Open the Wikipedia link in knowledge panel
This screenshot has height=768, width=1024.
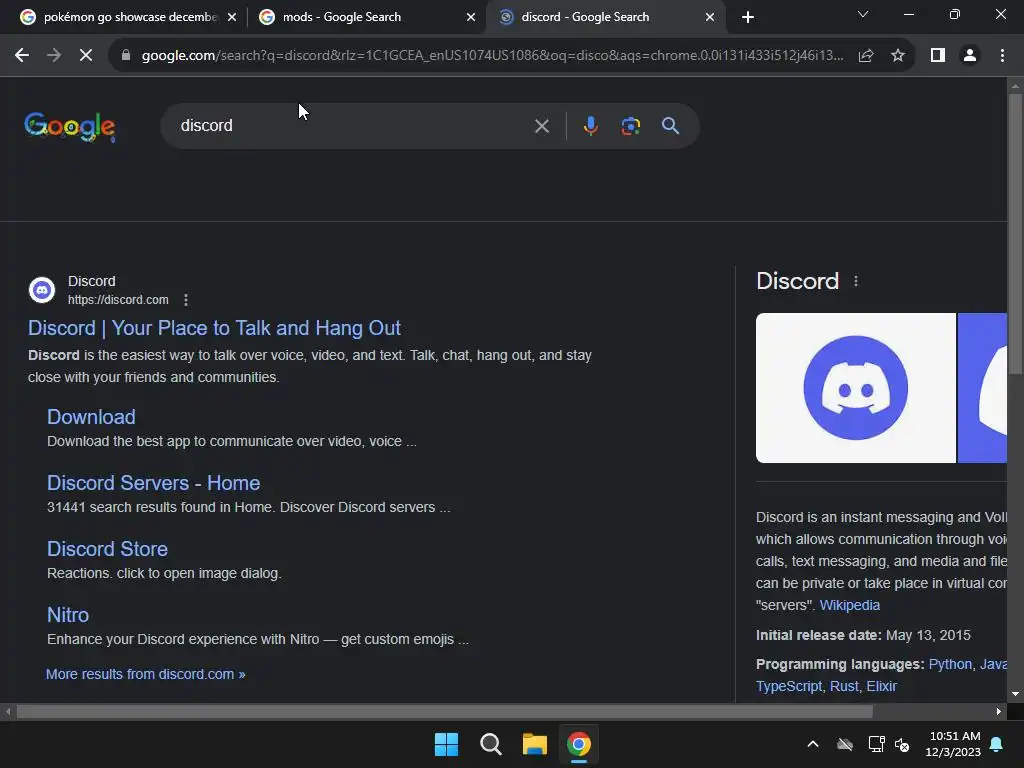coord(850,605)
